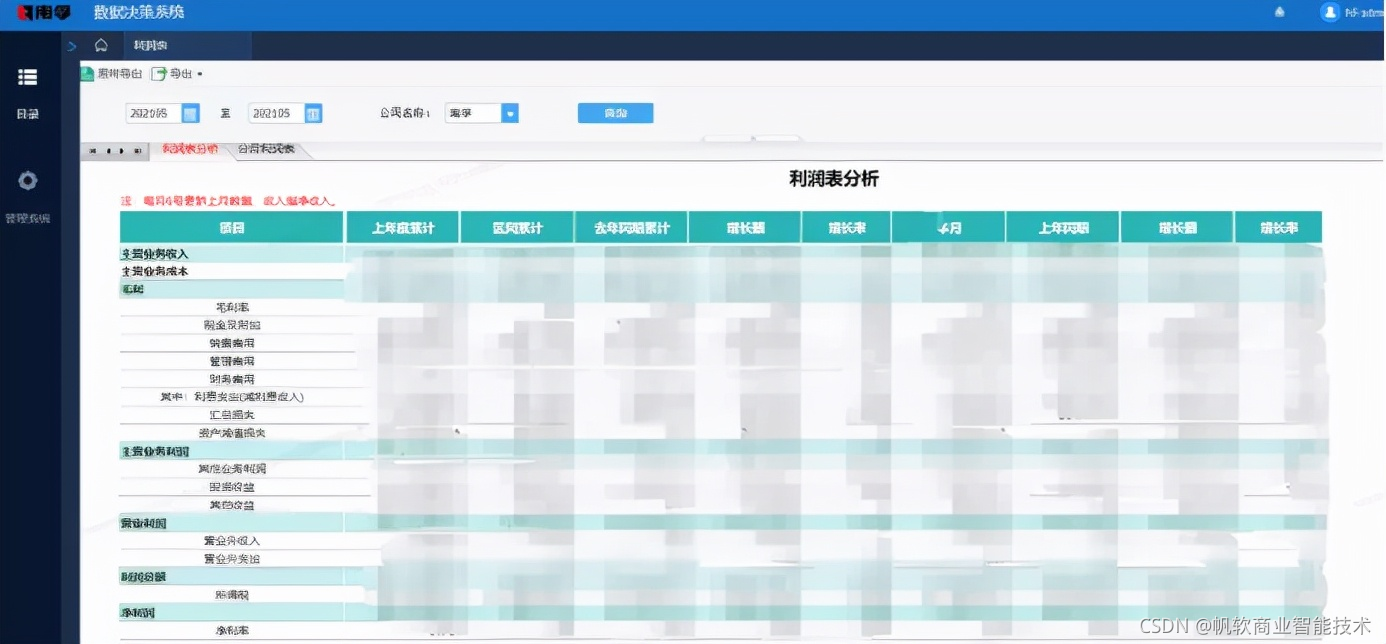
Task: Open the calendar picker for the end date
Action: click(314, 113)
